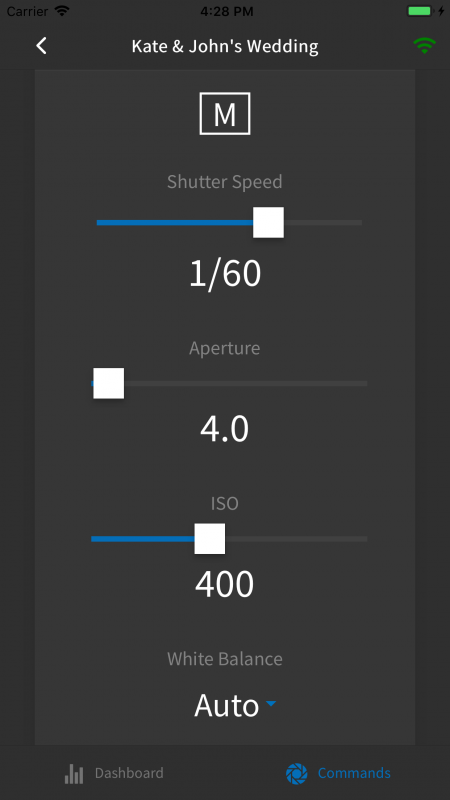Screen dimensions: 450x800
Task: Tap the charging bolt icon
Action: pyautogui.click(x=441, y=11)
